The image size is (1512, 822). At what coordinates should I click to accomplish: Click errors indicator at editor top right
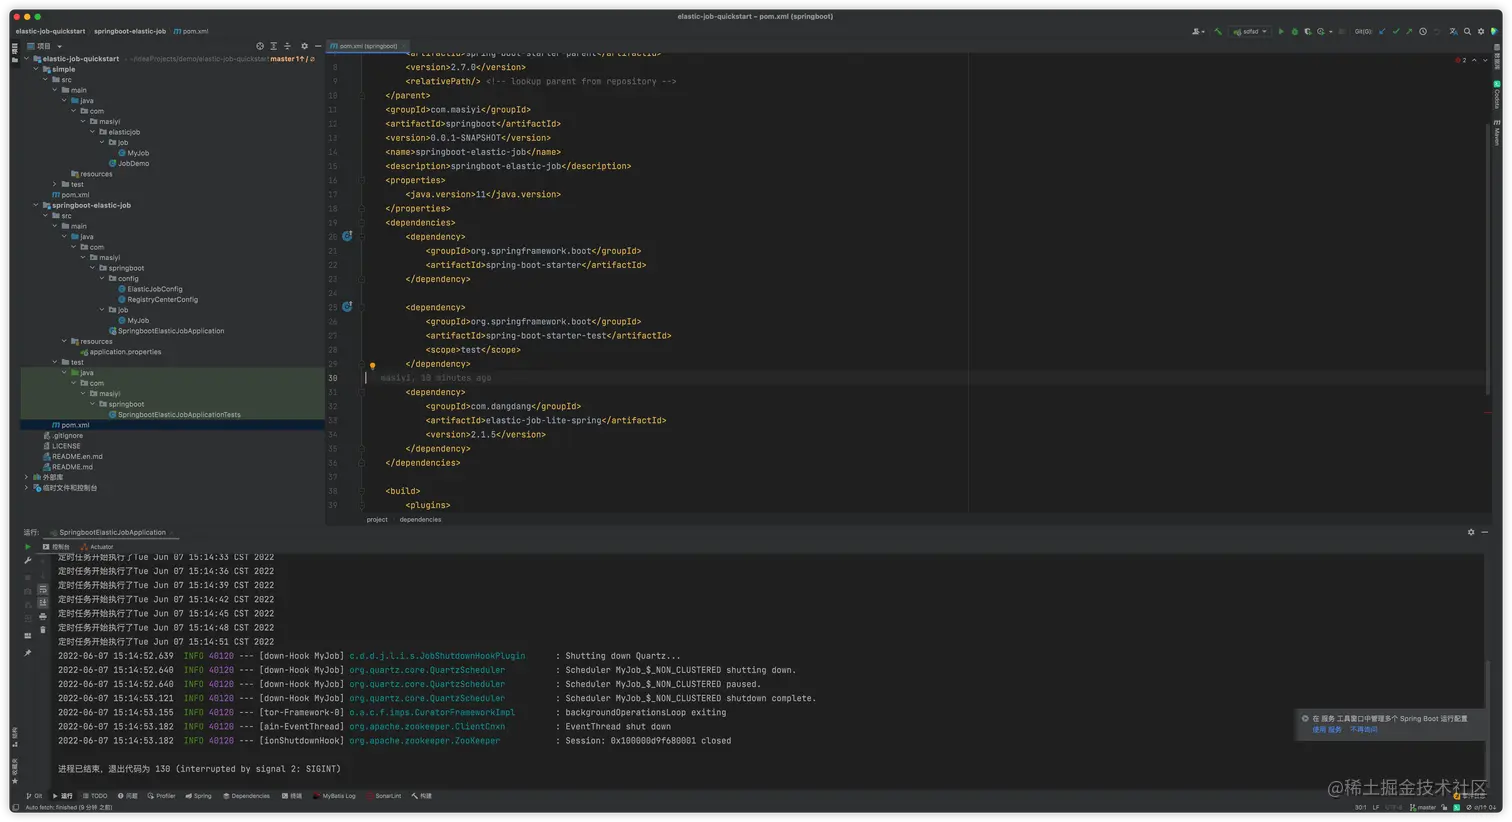(1461, 60)
